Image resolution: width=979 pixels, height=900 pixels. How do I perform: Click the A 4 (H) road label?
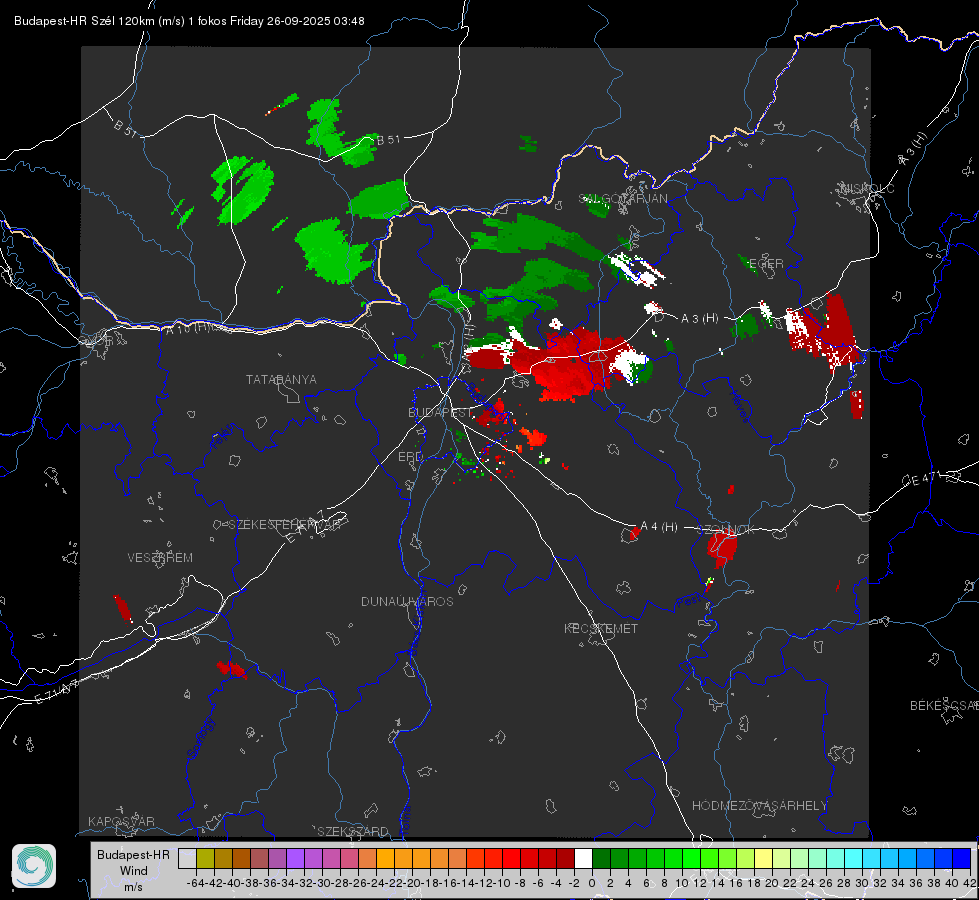659,527
